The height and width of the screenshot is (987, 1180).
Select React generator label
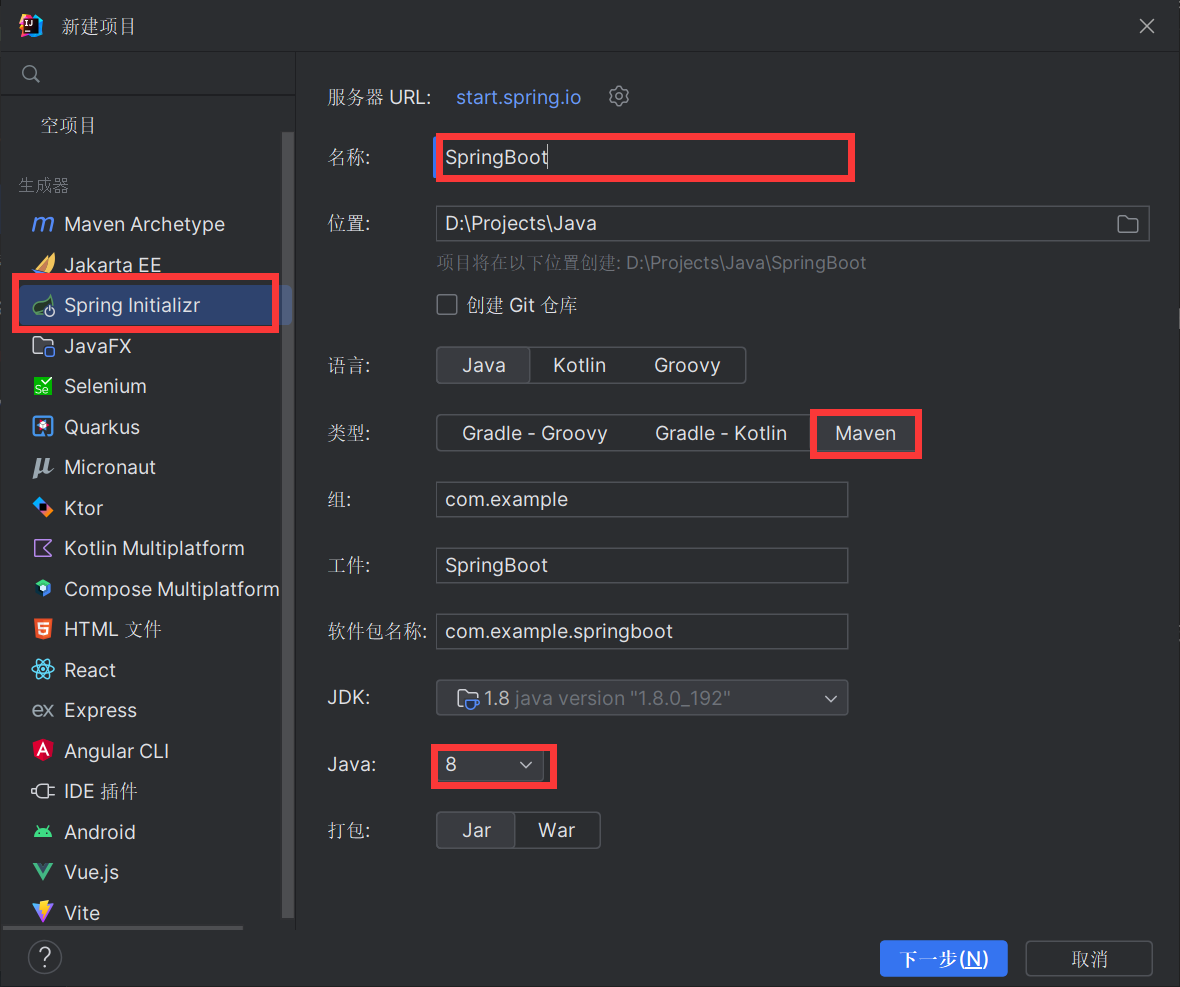(x=90, y=670)
